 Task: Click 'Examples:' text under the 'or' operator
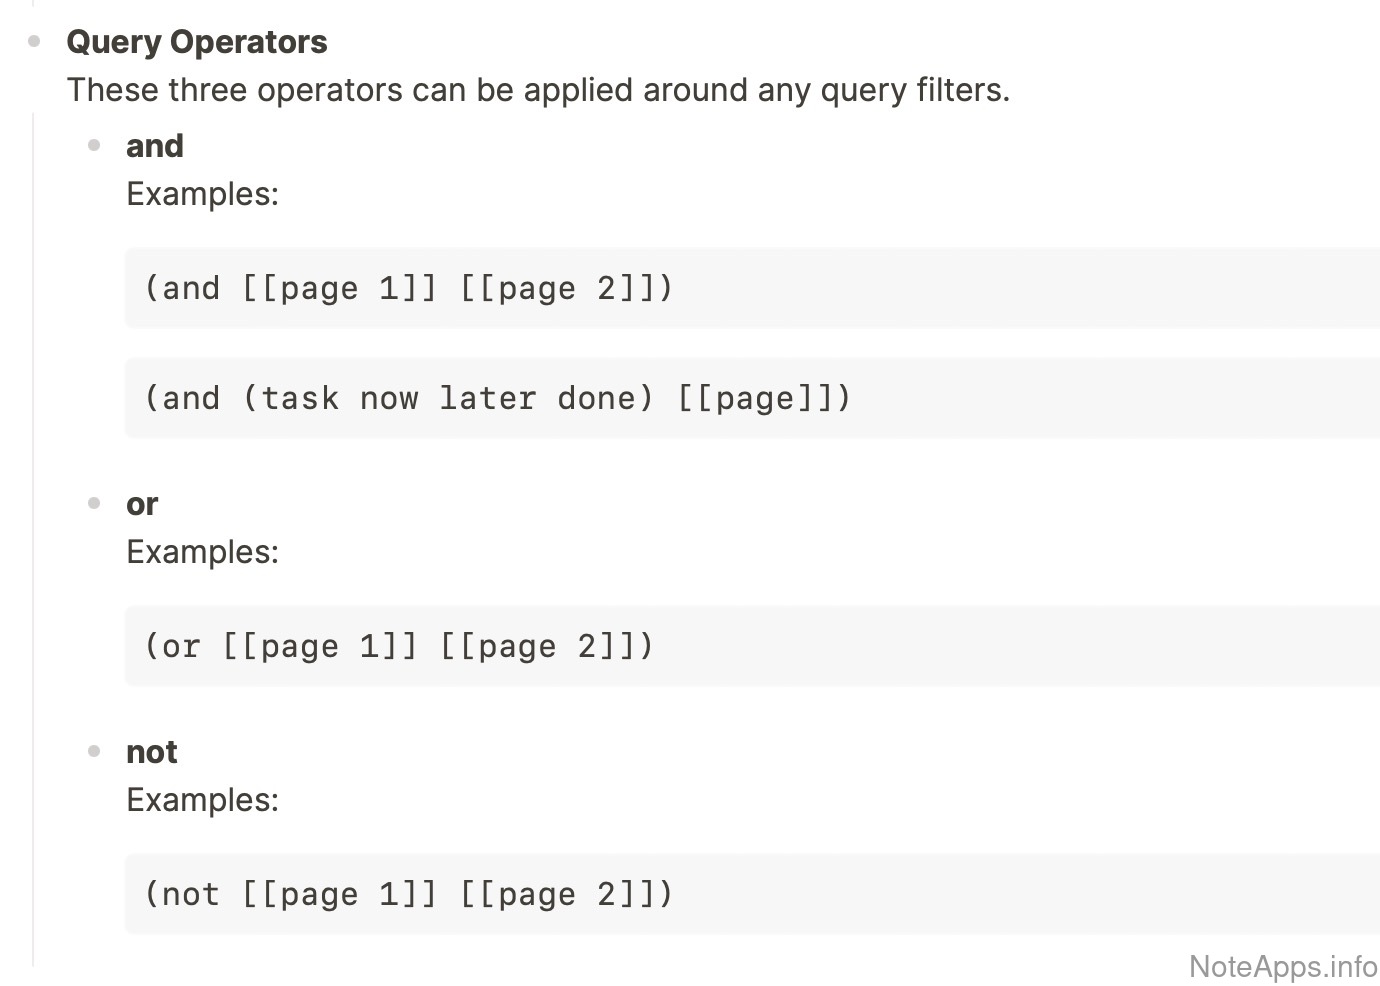[202, 552]
